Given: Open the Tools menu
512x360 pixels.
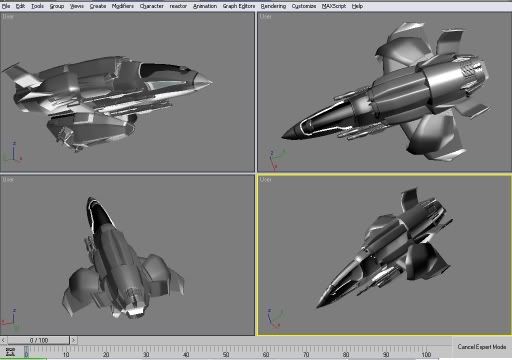Looking at the screenshot, I should pyautogui.click(x=37, y=6).
